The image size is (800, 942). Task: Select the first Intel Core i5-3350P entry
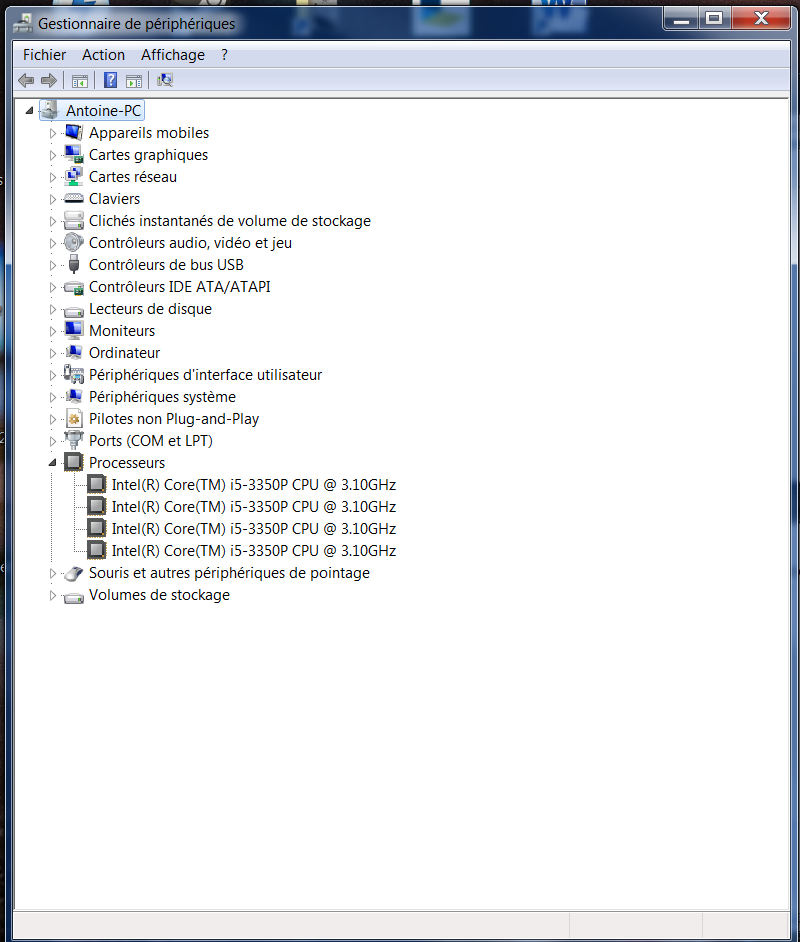coord(253,485)
